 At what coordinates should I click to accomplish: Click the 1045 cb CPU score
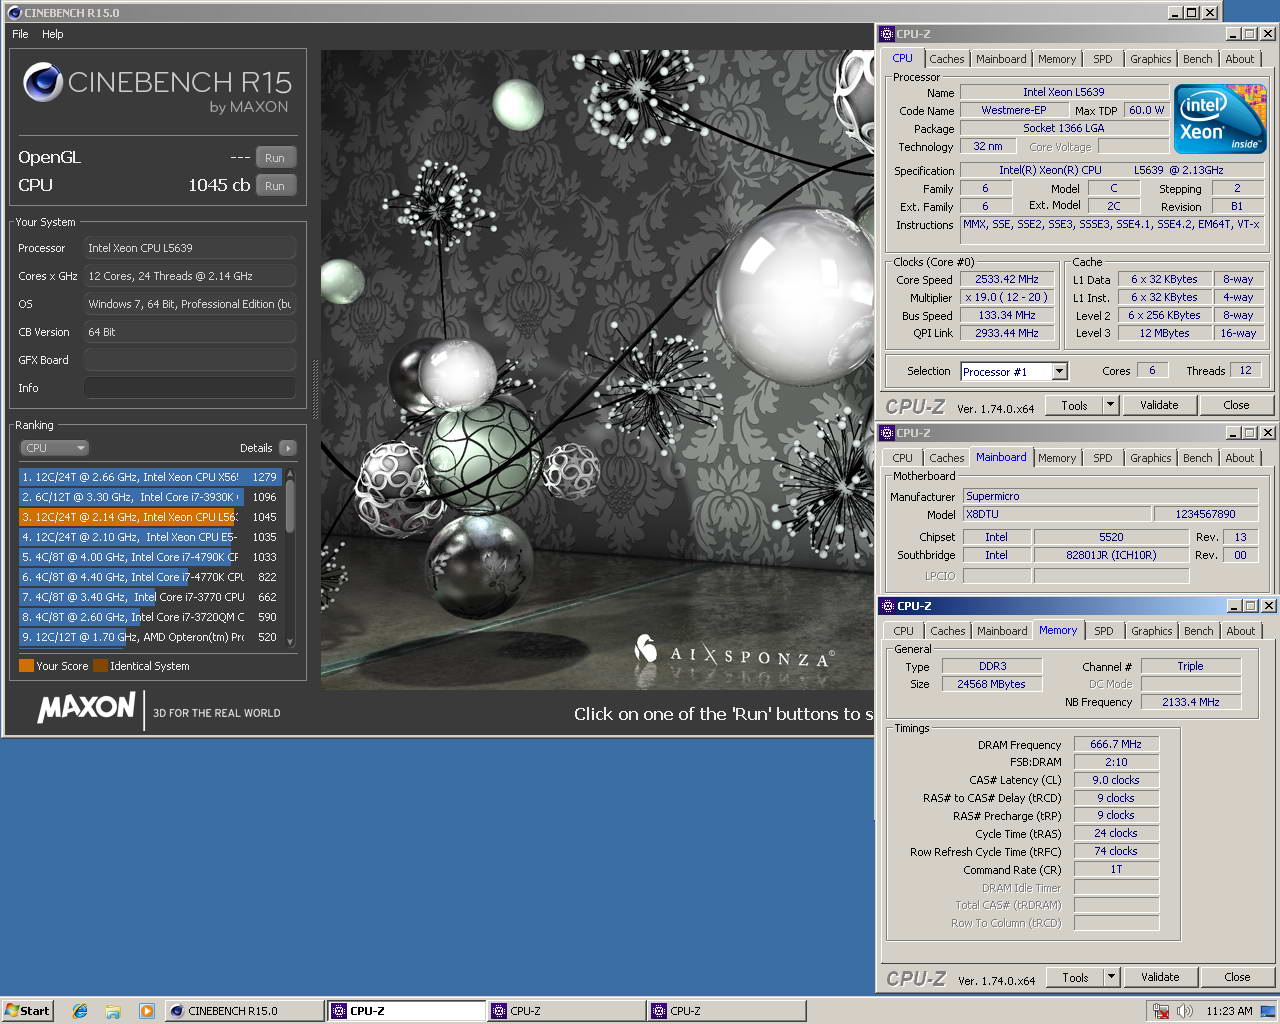(219, 185)
